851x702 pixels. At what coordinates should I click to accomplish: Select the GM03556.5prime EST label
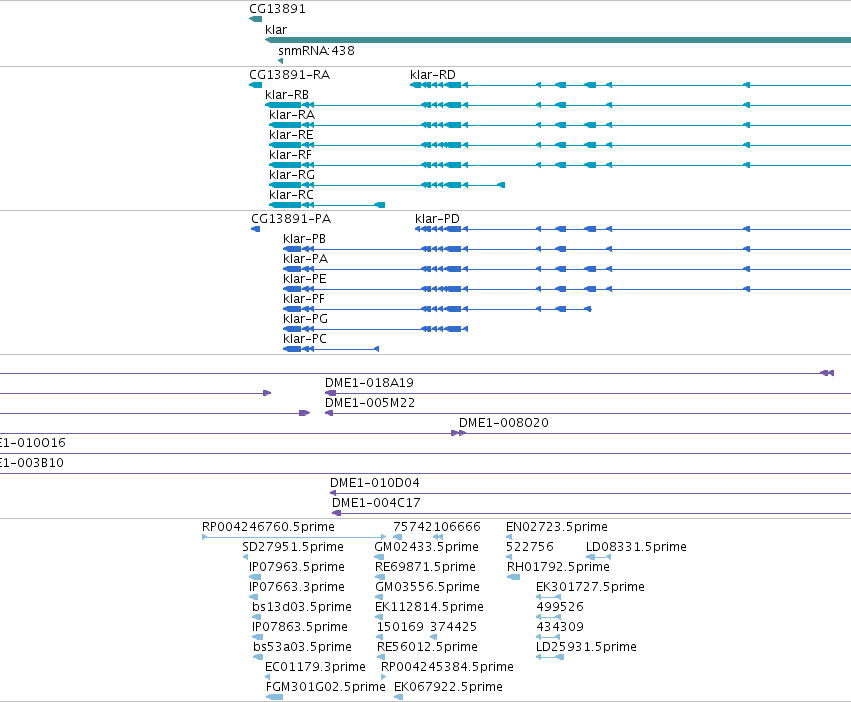click(428, 587)
